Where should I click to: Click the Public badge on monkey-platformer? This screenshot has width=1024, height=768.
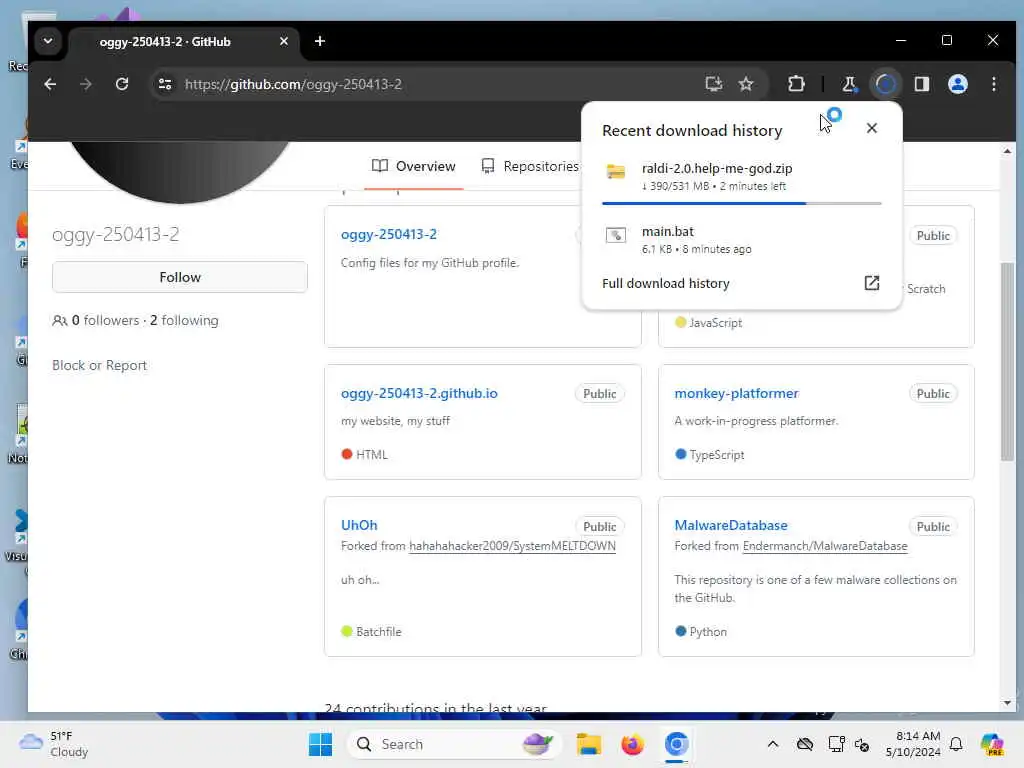tap(933, 394)
